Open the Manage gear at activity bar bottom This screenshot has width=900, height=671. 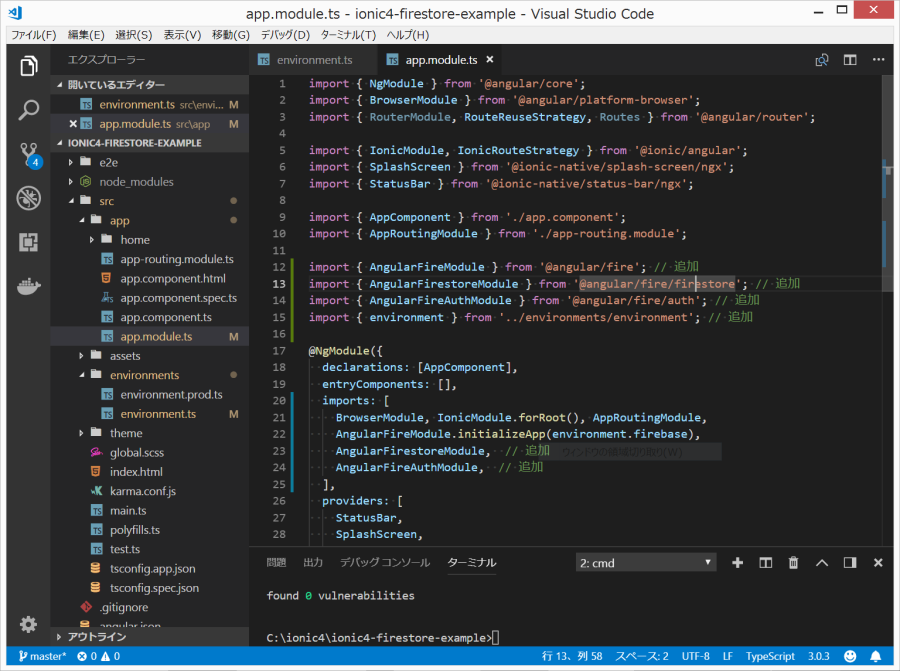[29, 624]
